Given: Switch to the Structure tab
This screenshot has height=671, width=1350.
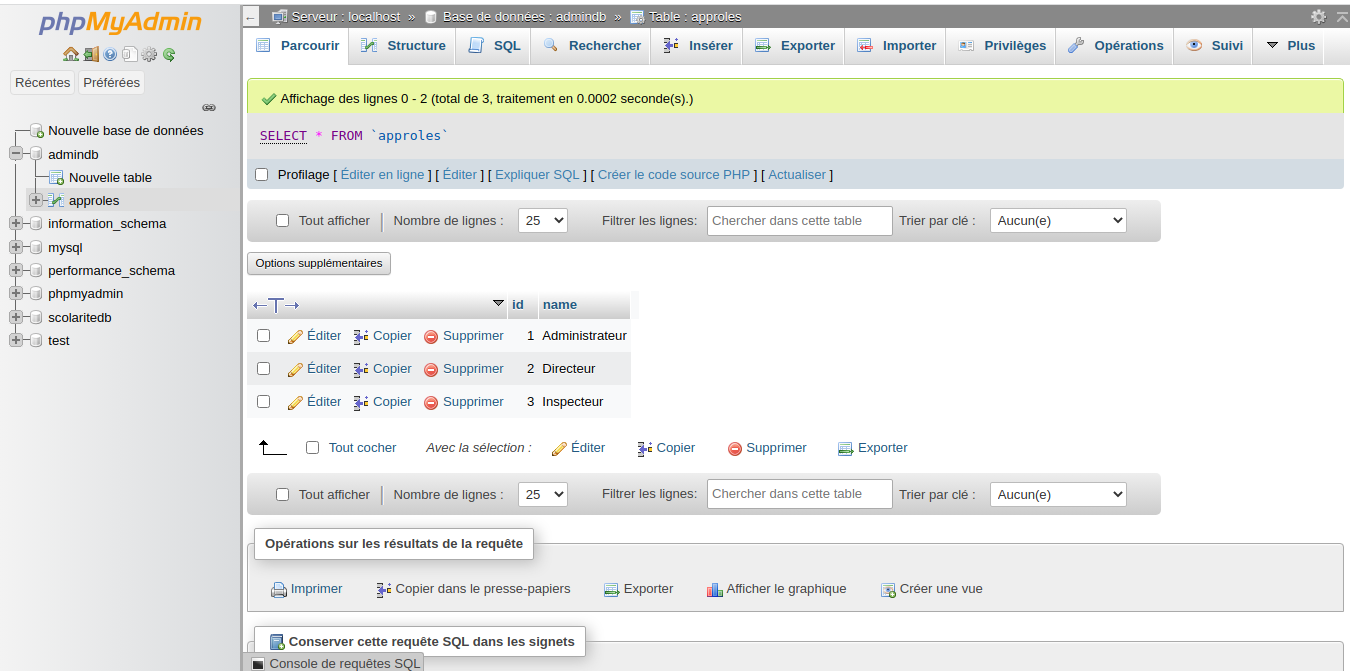Looking at the screenshot, I should coord(403,46).
